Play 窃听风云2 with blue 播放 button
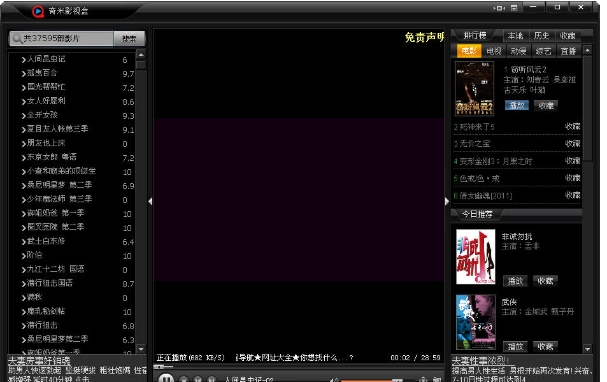The image size is (607, 382). pos(516,105)
